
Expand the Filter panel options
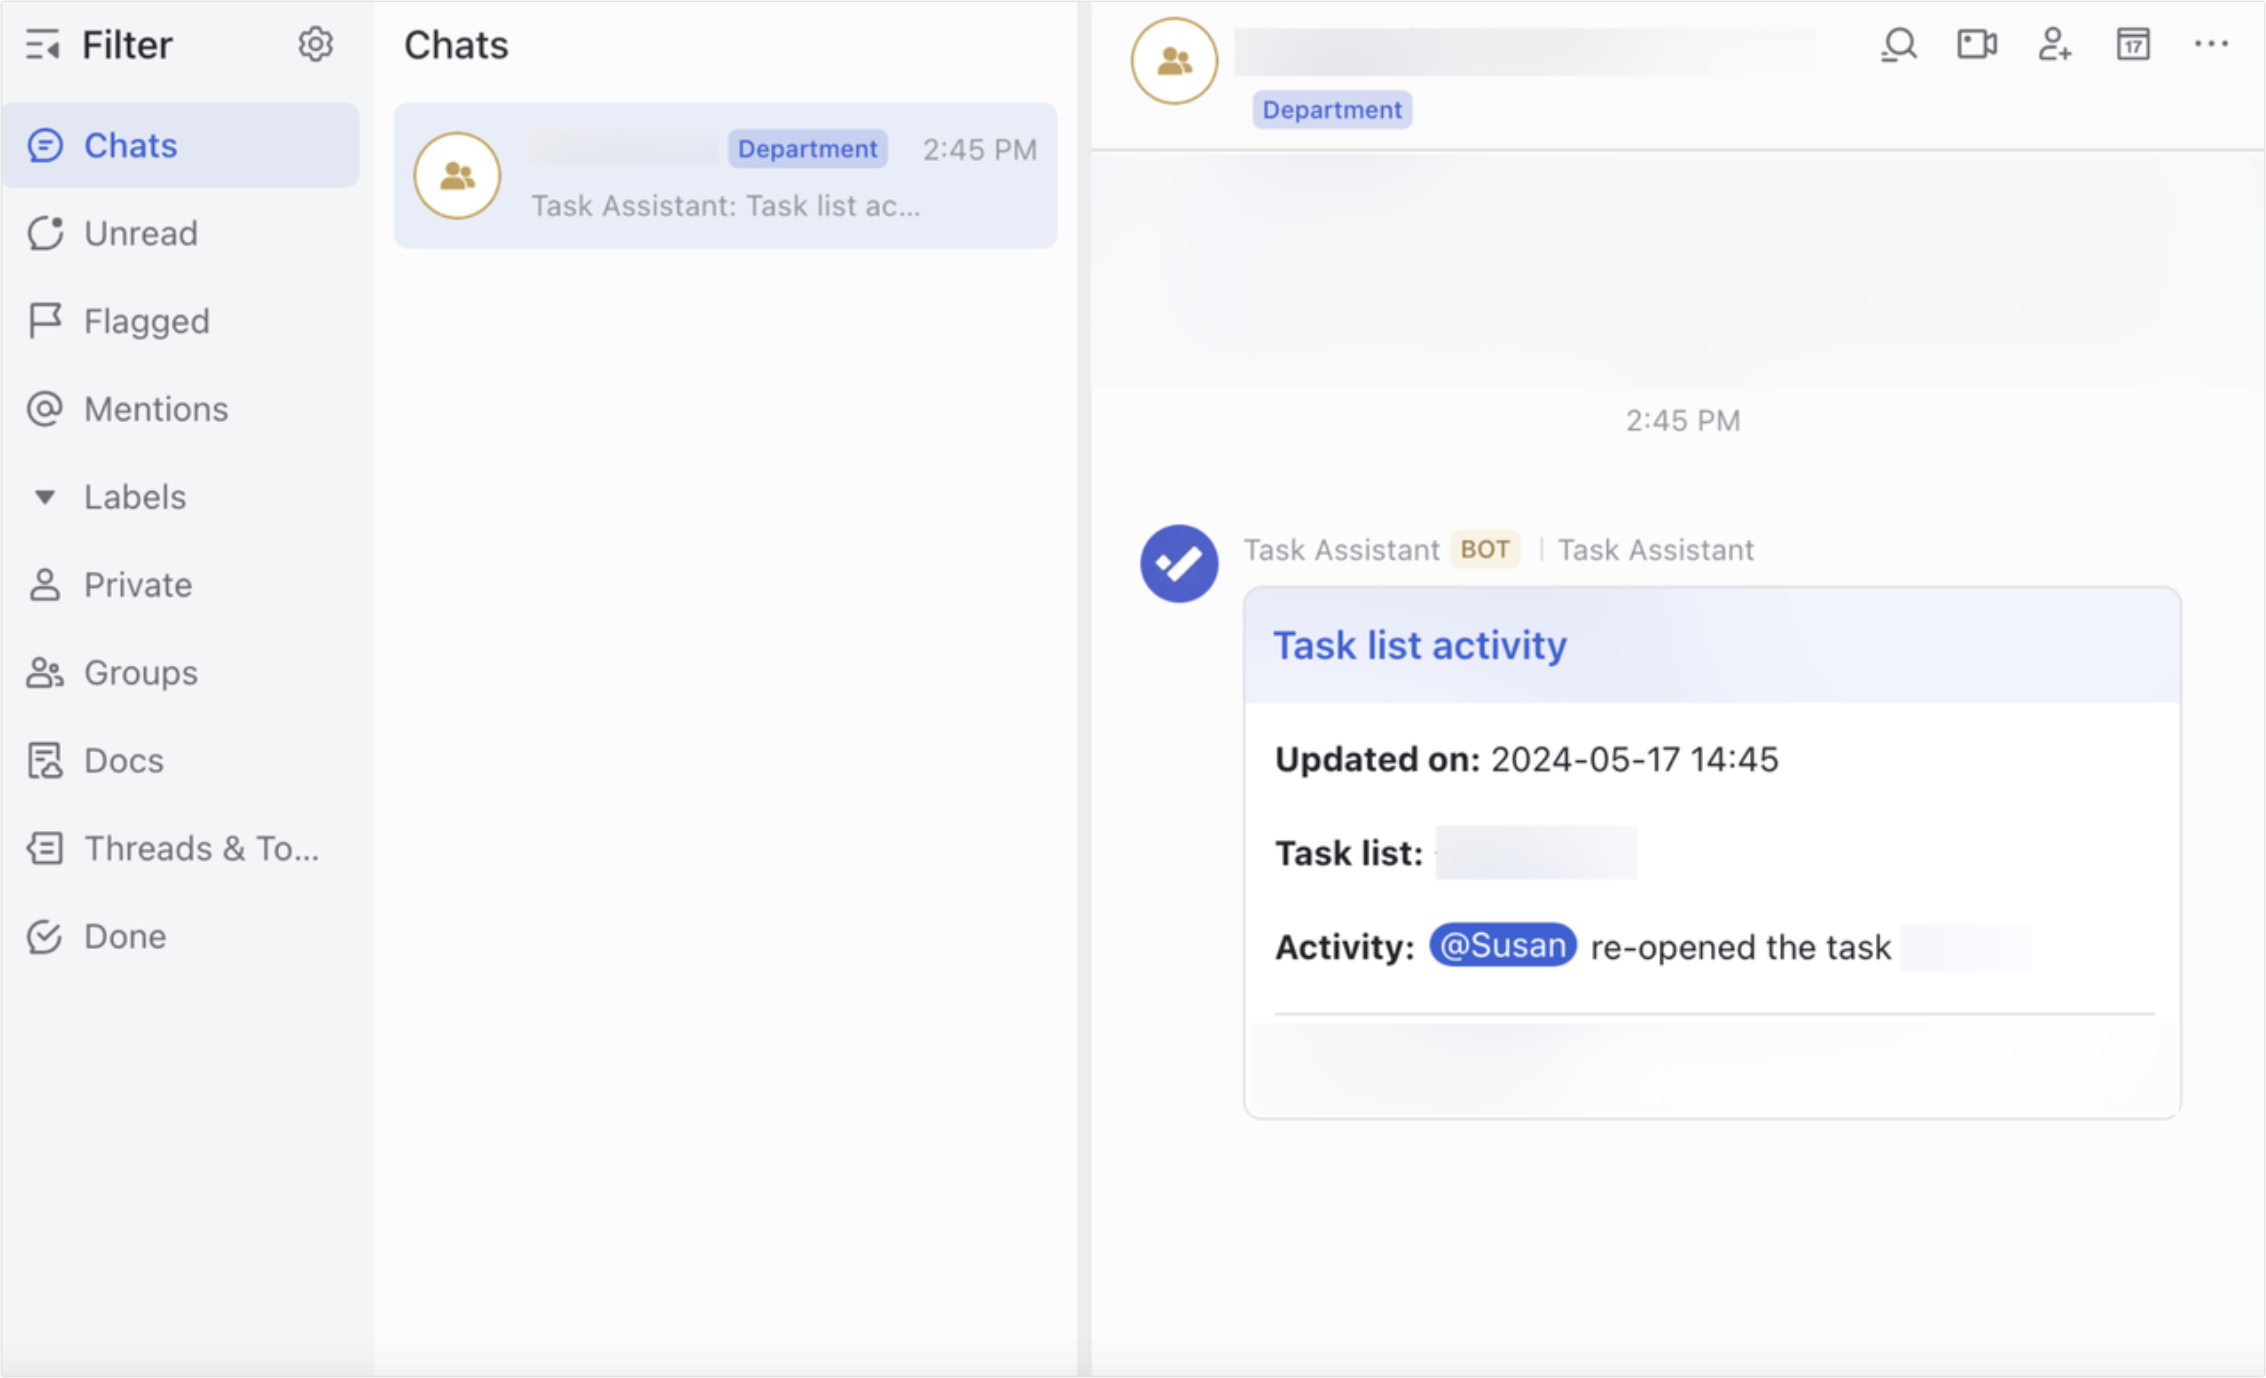tap(42, 44)
